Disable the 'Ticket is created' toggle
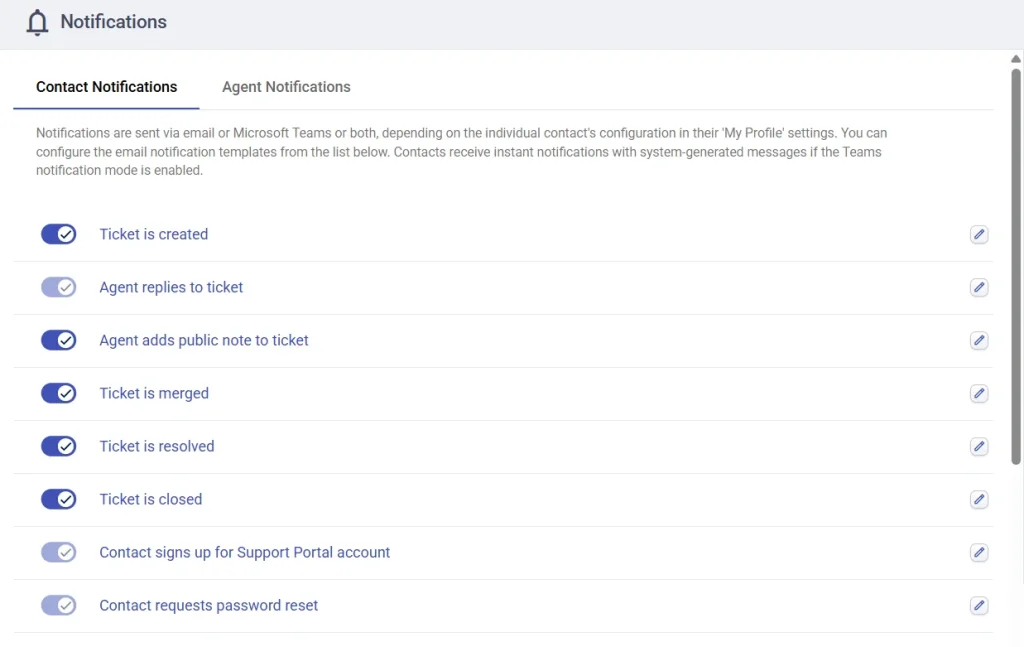The image size is (1024, 647). coord(58,234)
